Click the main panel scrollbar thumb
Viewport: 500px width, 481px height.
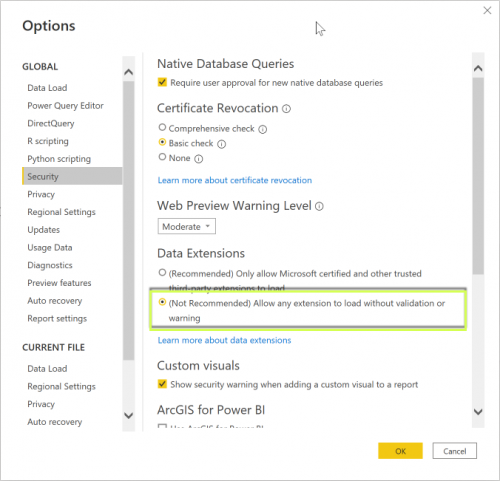tap(478, 176)
